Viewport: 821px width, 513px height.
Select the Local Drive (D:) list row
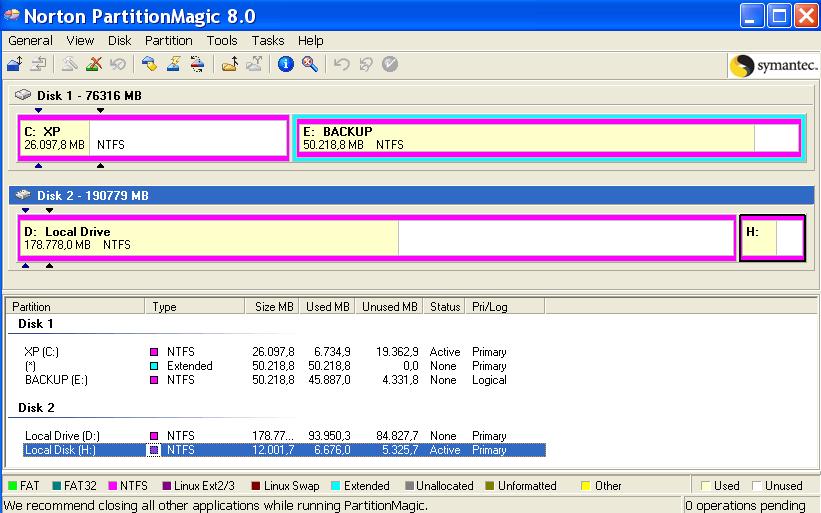click(x=60, y=436)
